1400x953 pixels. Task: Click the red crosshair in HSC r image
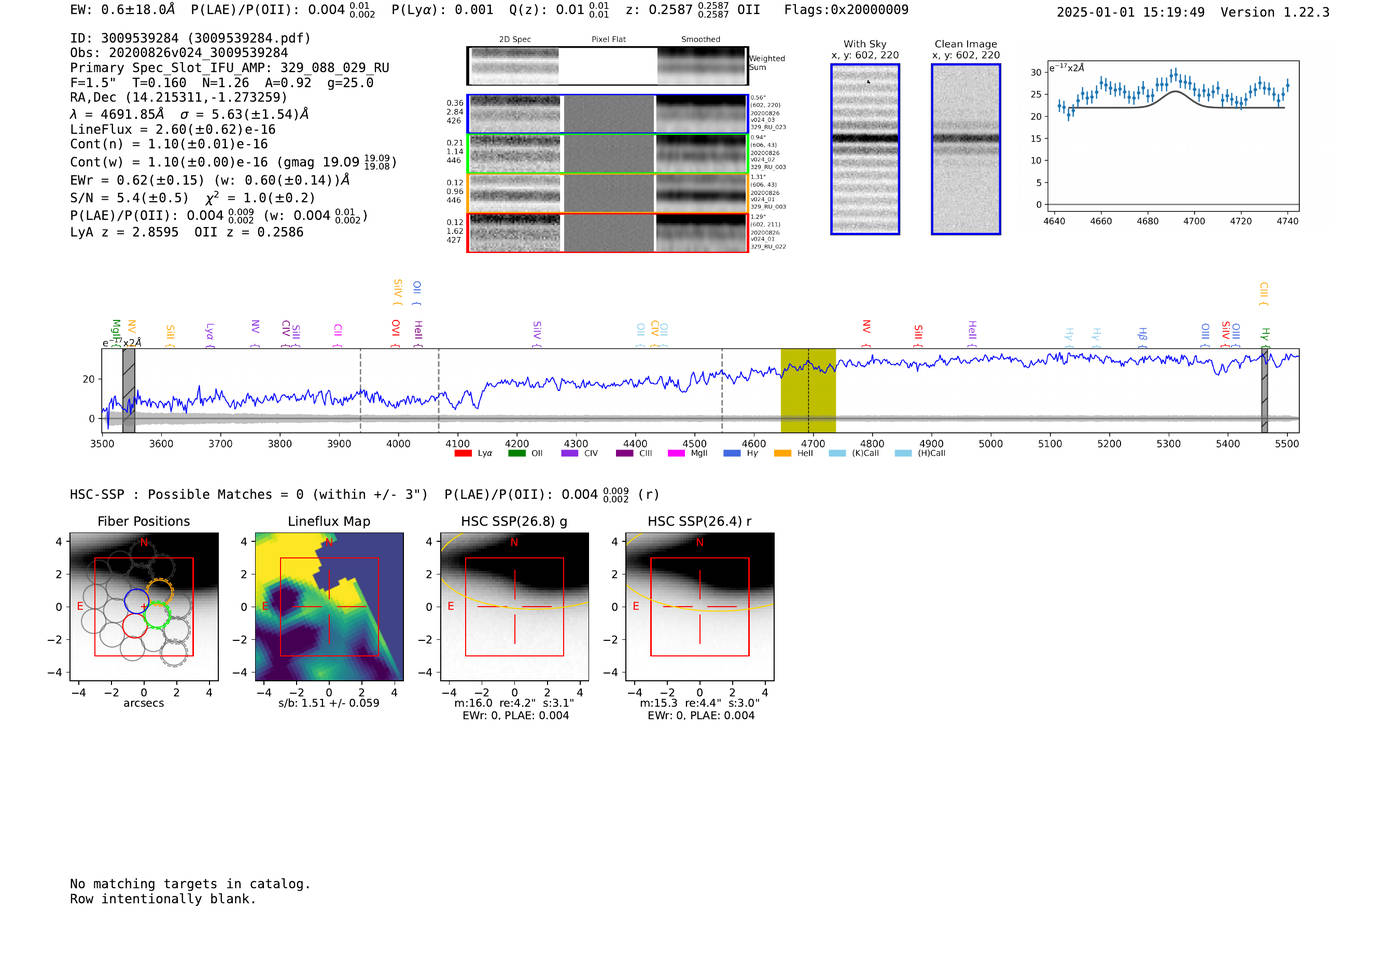(700, 607)
